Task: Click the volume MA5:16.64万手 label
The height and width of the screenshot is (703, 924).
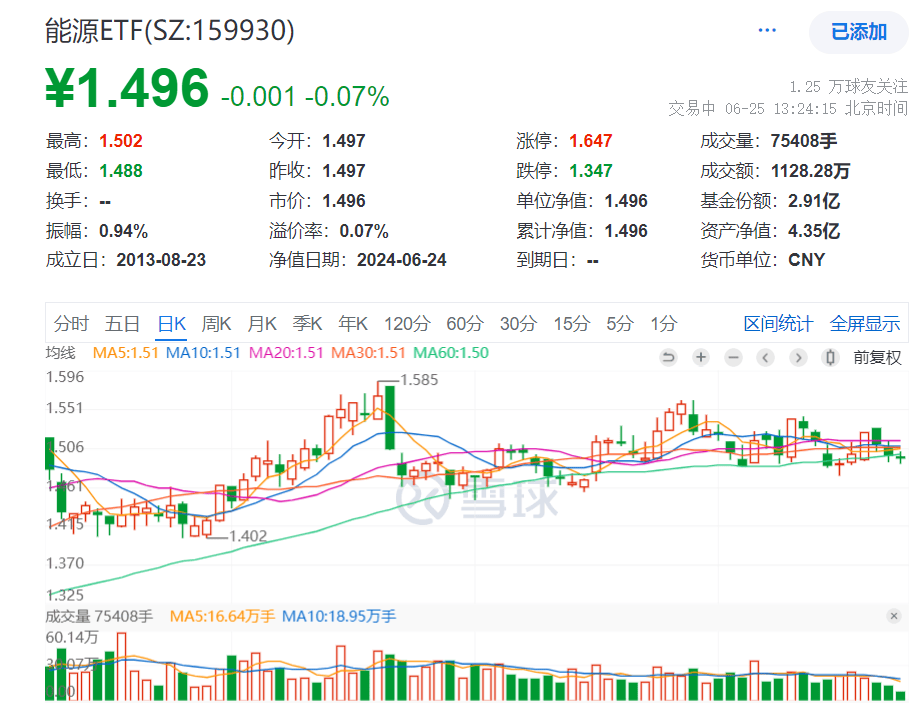Action: 222,616
